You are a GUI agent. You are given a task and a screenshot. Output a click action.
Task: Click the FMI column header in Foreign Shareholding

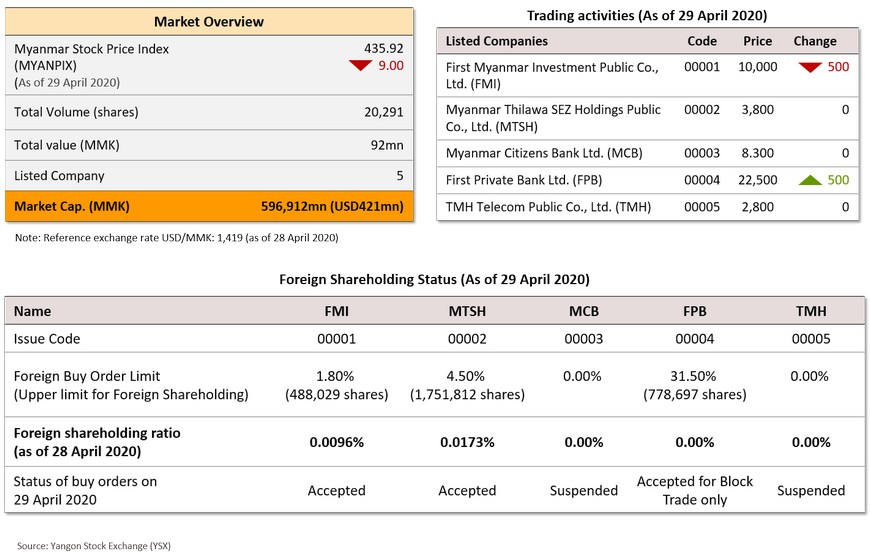[336, 311]
